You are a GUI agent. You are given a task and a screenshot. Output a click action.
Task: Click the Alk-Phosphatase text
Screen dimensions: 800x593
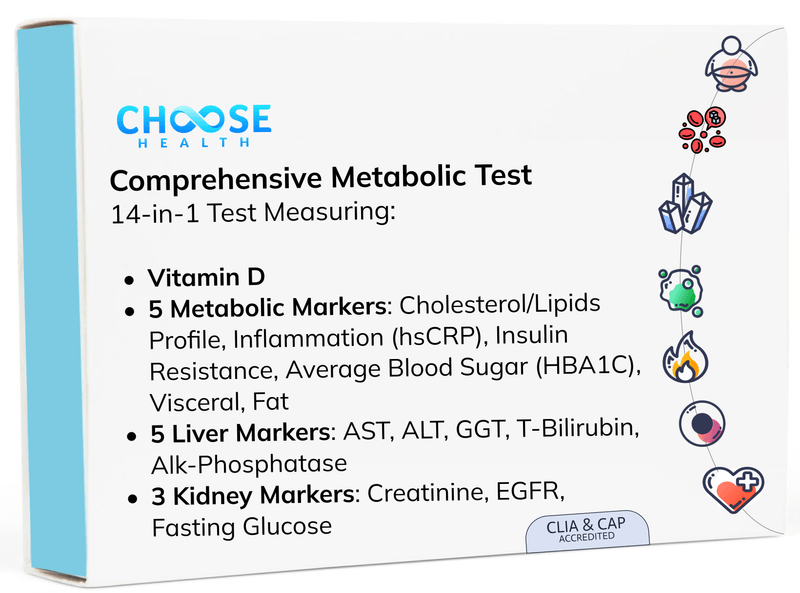(248, 464)
